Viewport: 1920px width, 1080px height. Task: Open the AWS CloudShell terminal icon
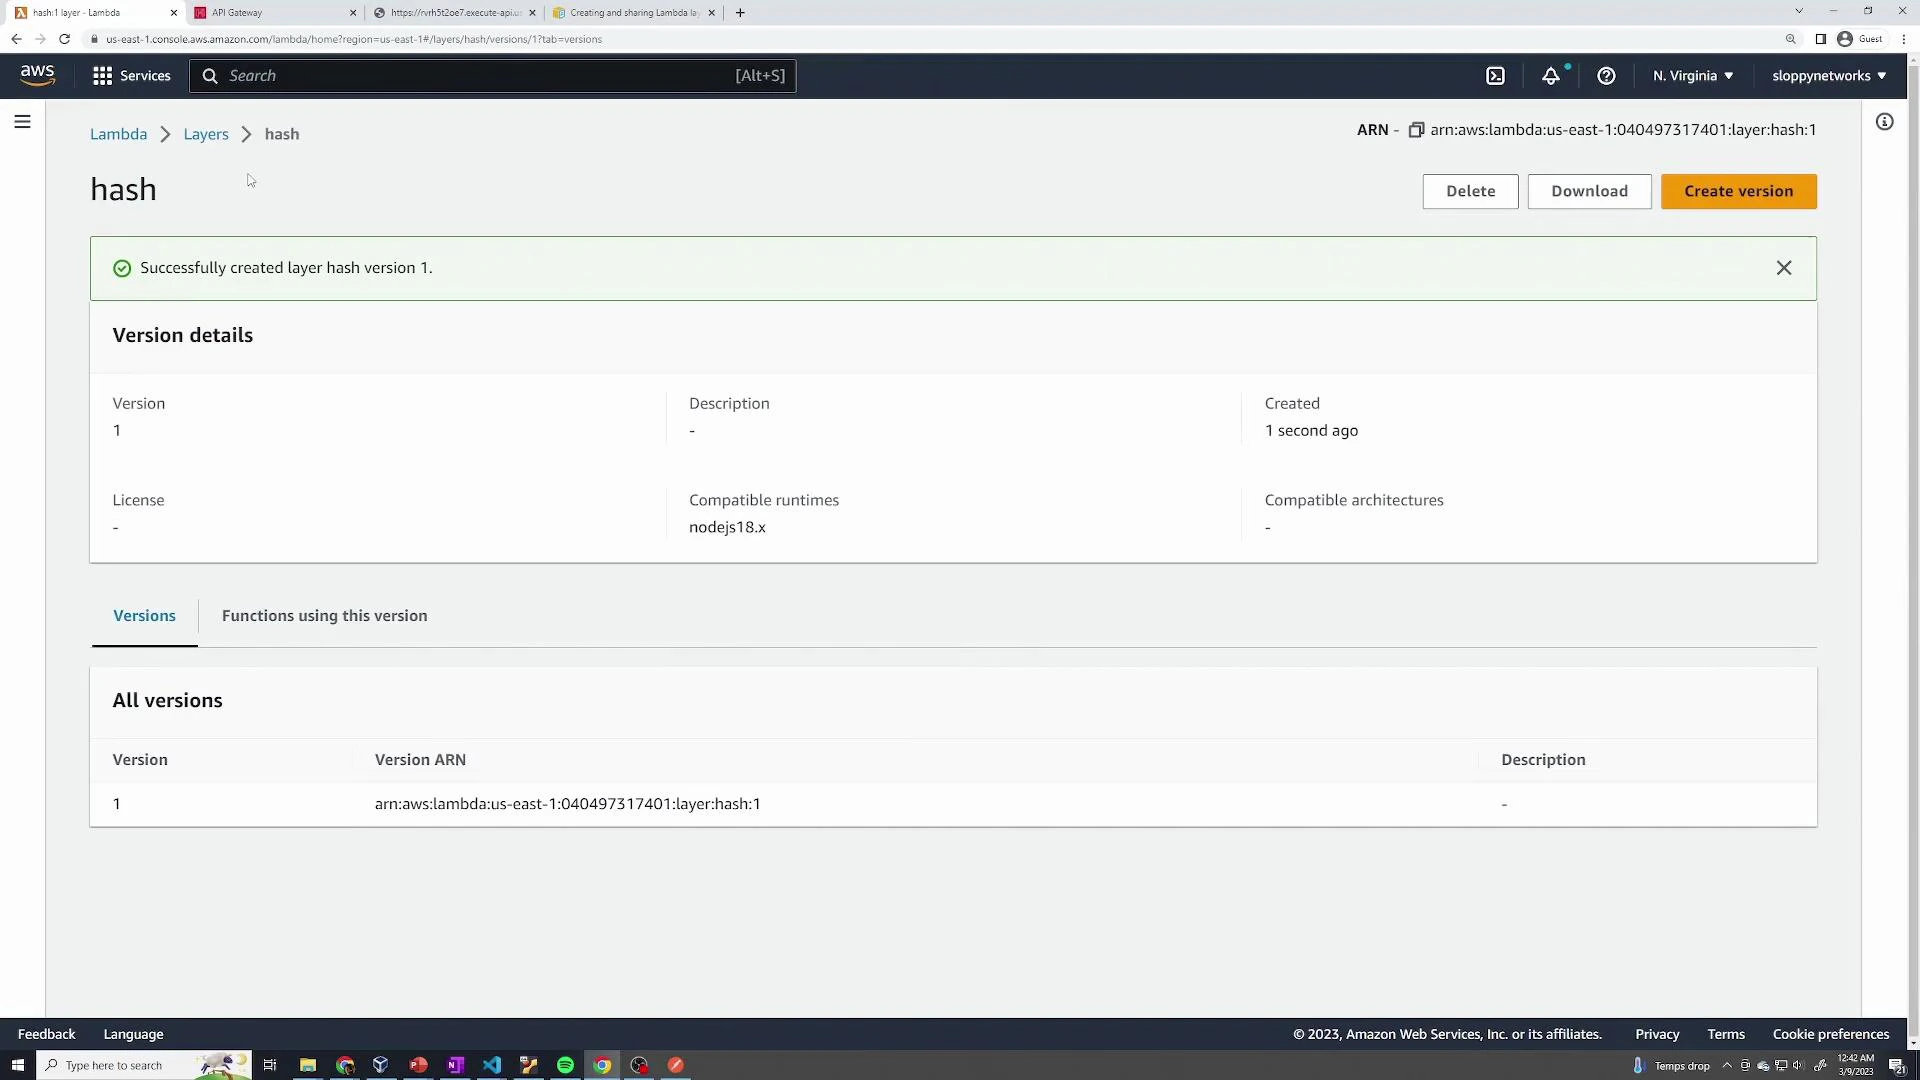click(x=1496, y=75)
